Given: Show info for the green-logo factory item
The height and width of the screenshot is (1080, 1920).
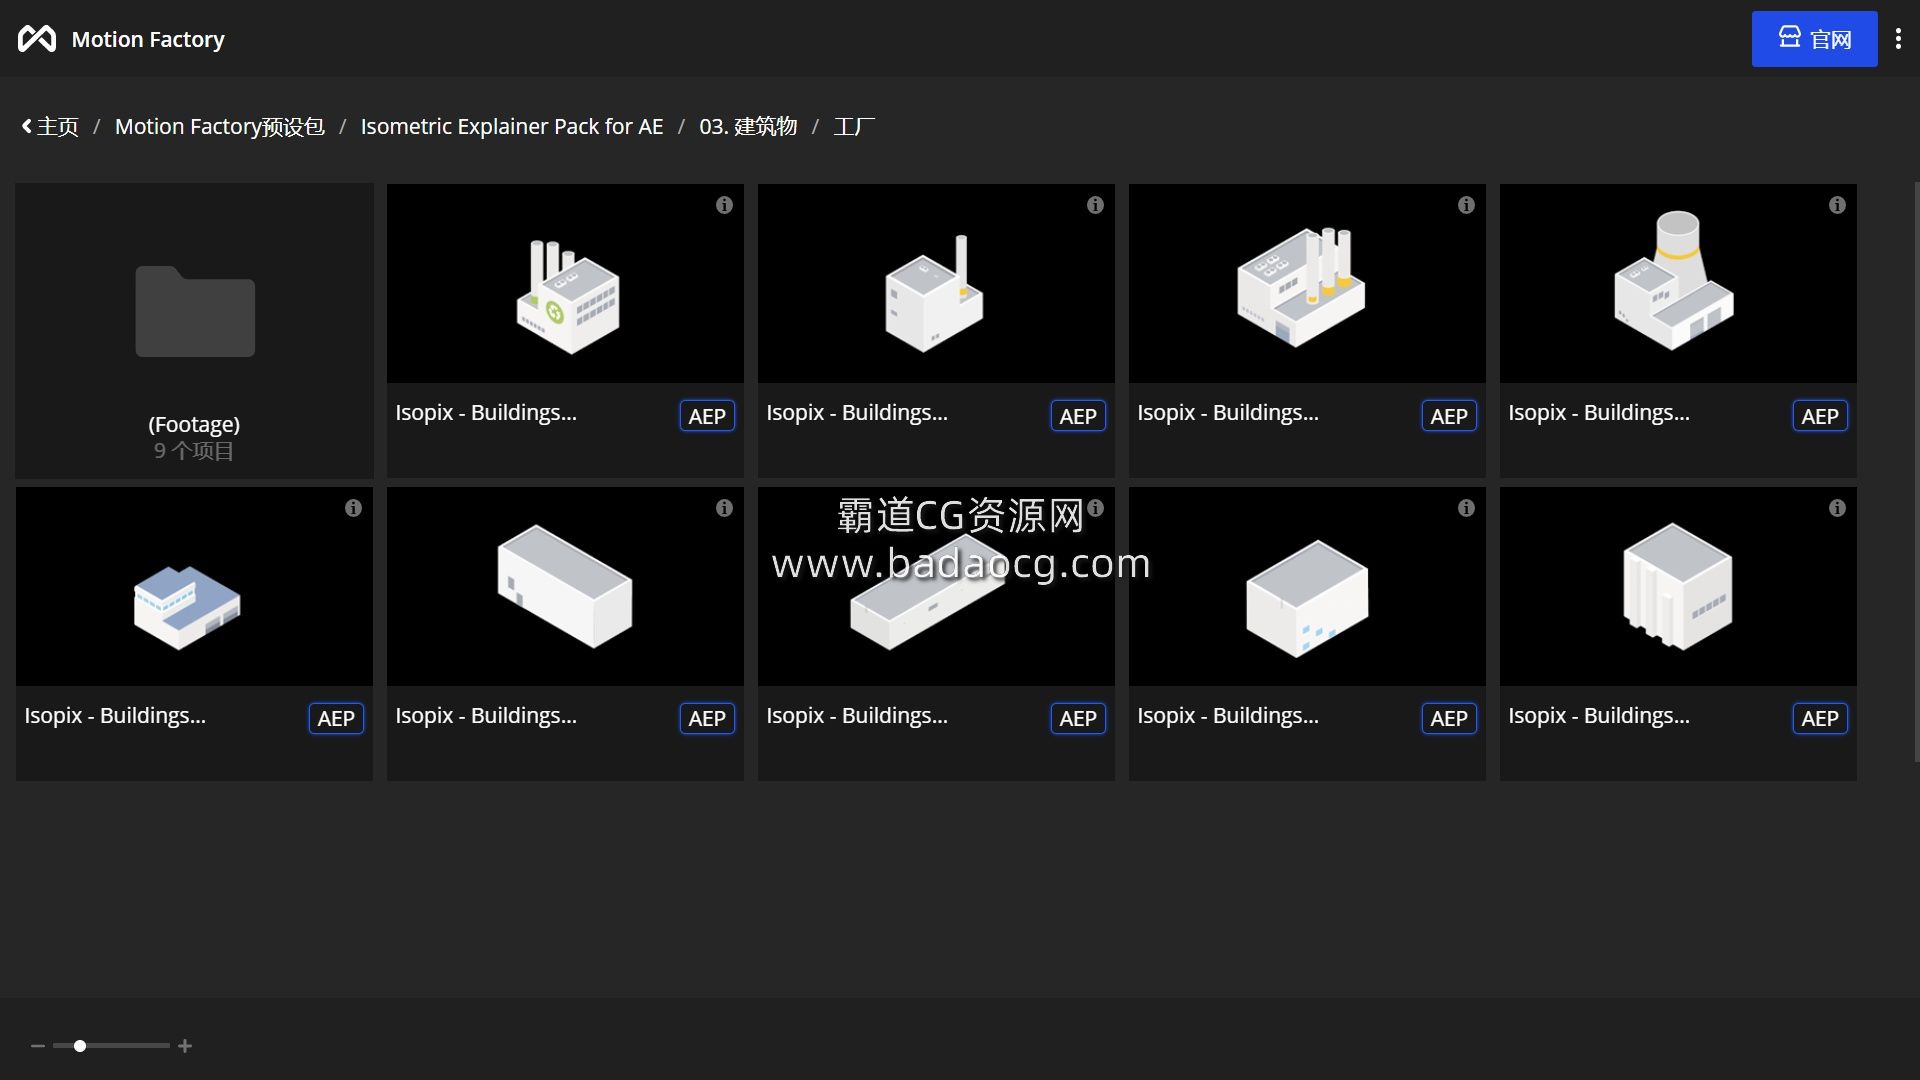Looking at the screenshot, I should tap(724, 205).
